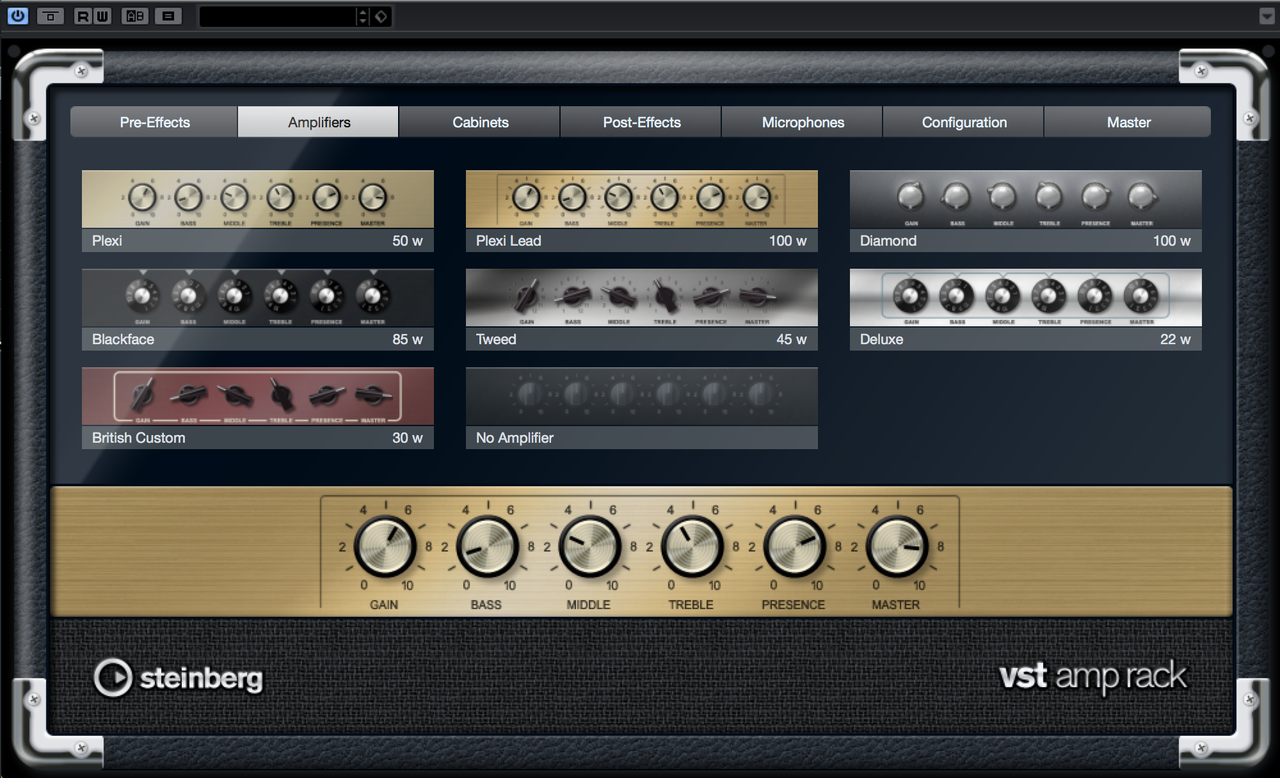Image resolution: width=1280 pixels, height=778 pixels.
Task: Click the large BASS knob
Action: pos(487,547)
